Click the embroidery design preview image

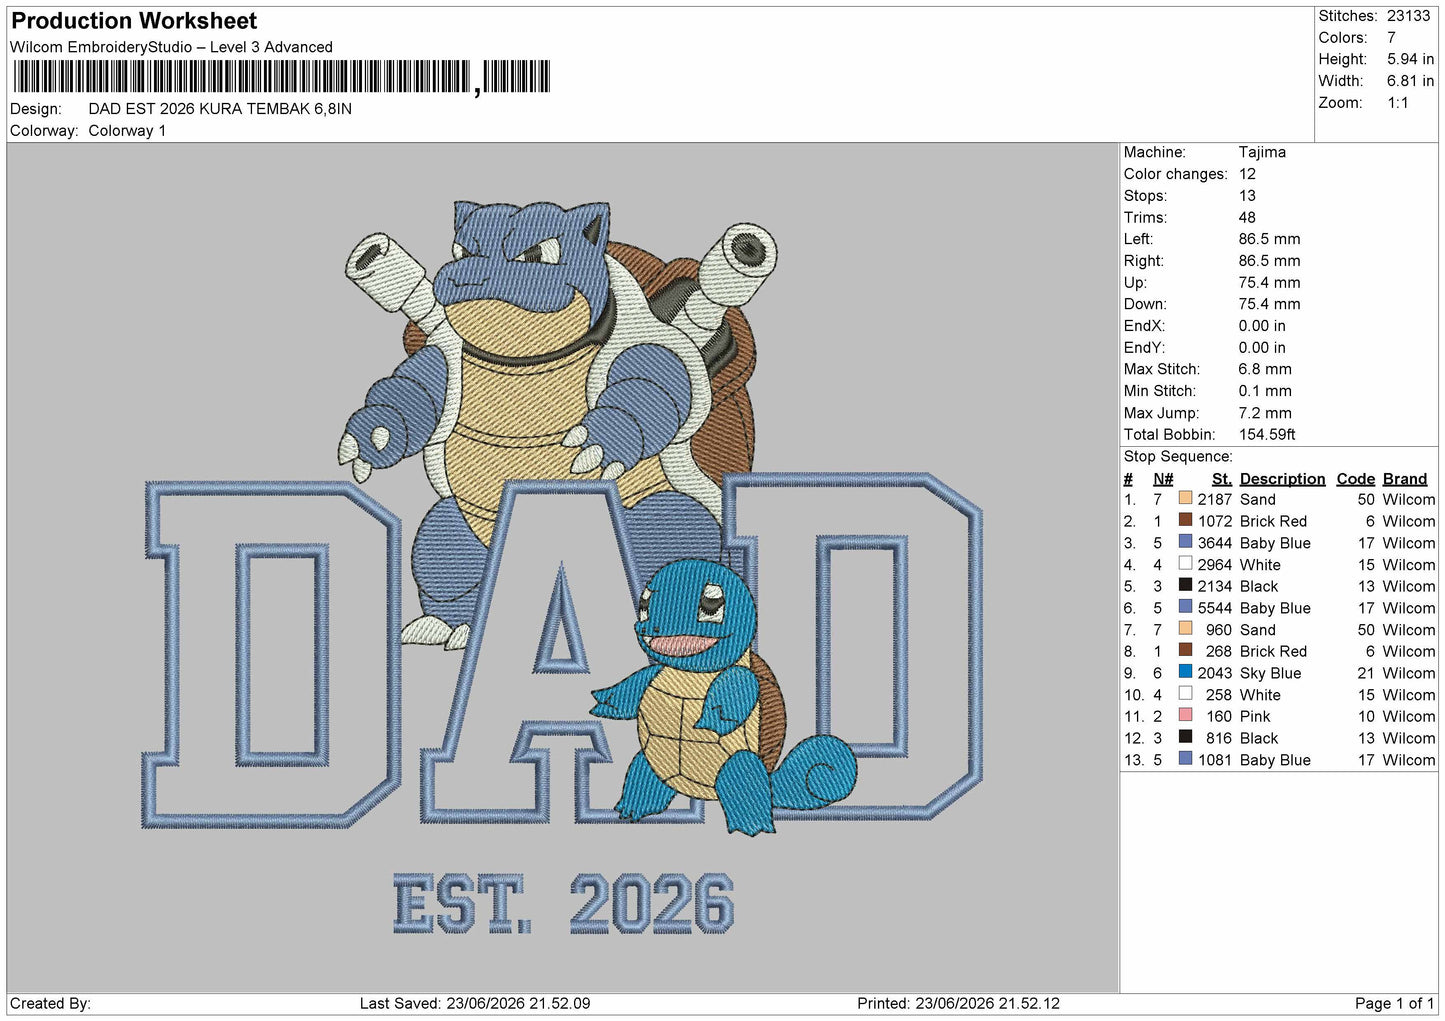point(562,567)
